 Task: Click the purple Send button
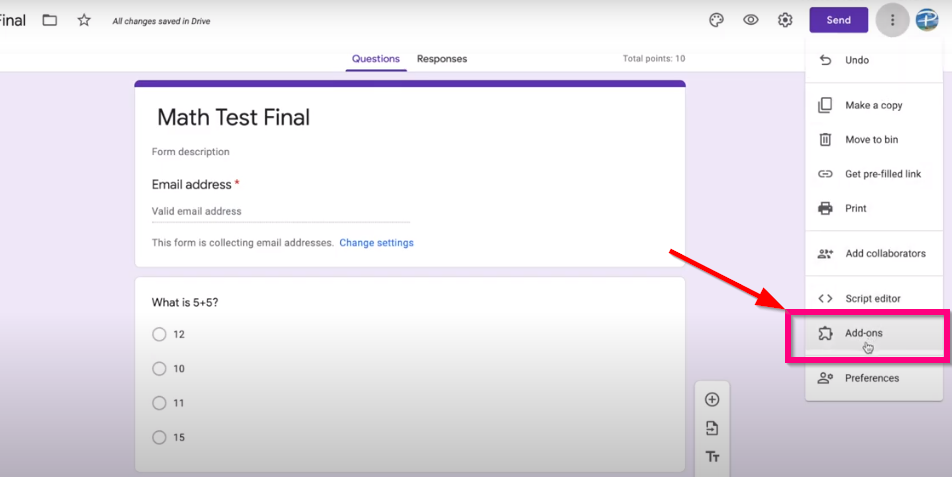click(x=838, y=20)
